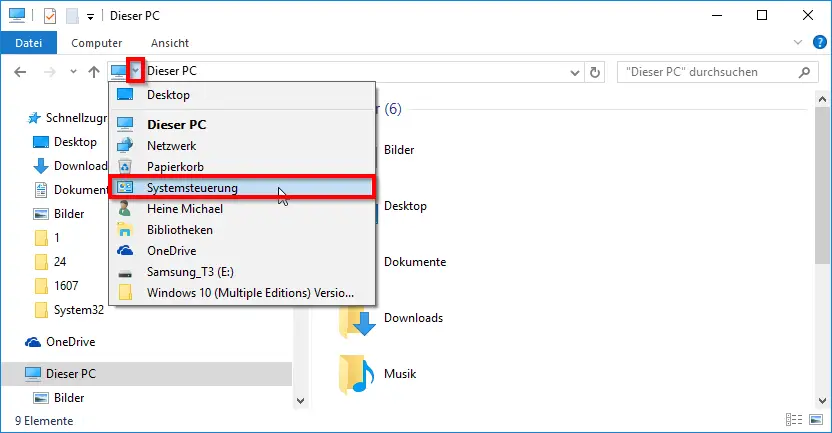Viewport: 832px width, 433px height.
Task: Choose Bibliotheken from the dropdown list
Action: (242, 230)
